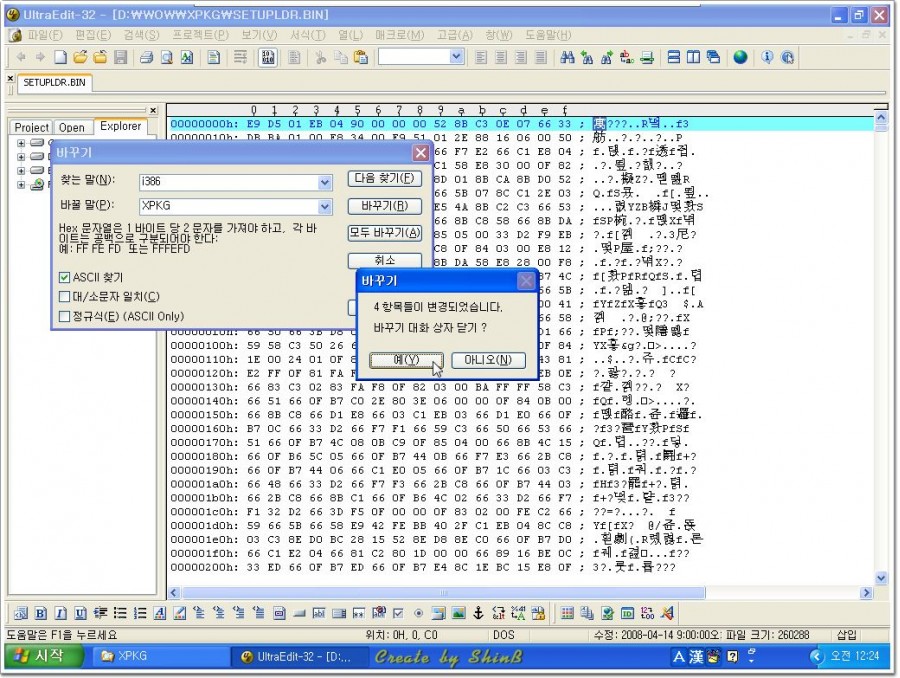Click the anchor icon in bottom toolbar

click(x=478, y=614)
